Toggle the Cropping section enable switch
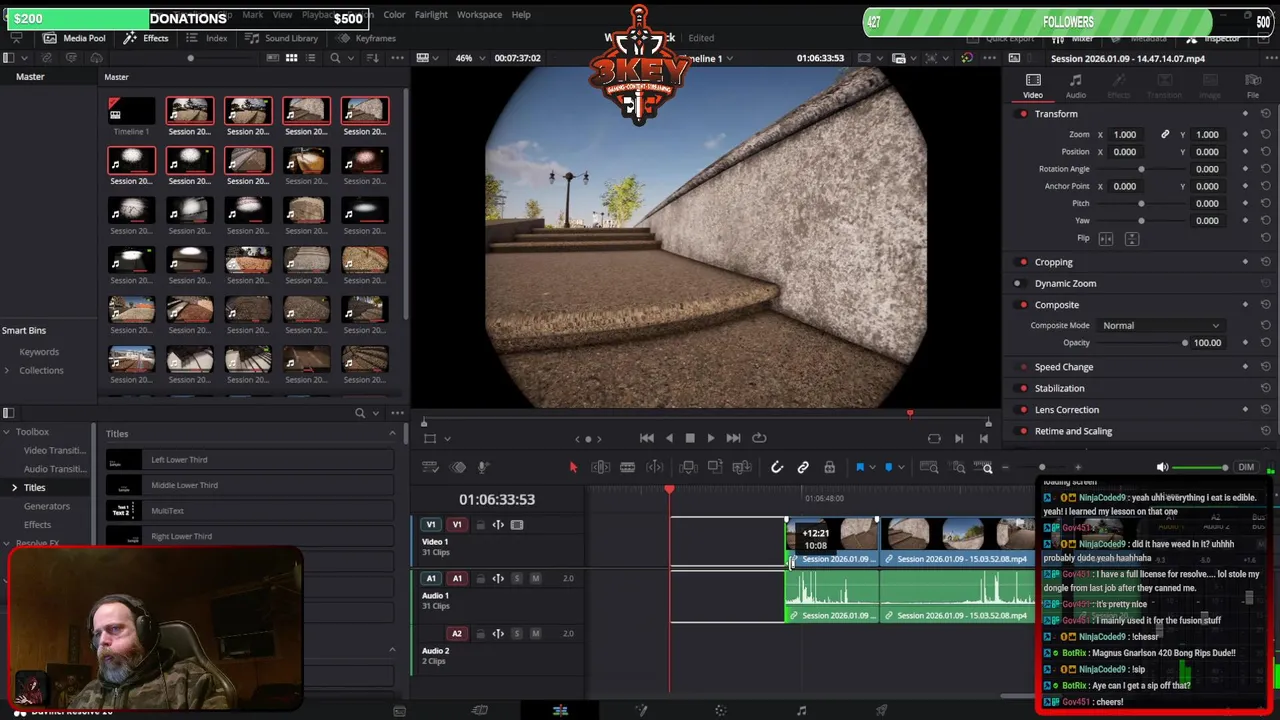The height and width of the screenshot is (720, 1280). [x=1023, y=262]
